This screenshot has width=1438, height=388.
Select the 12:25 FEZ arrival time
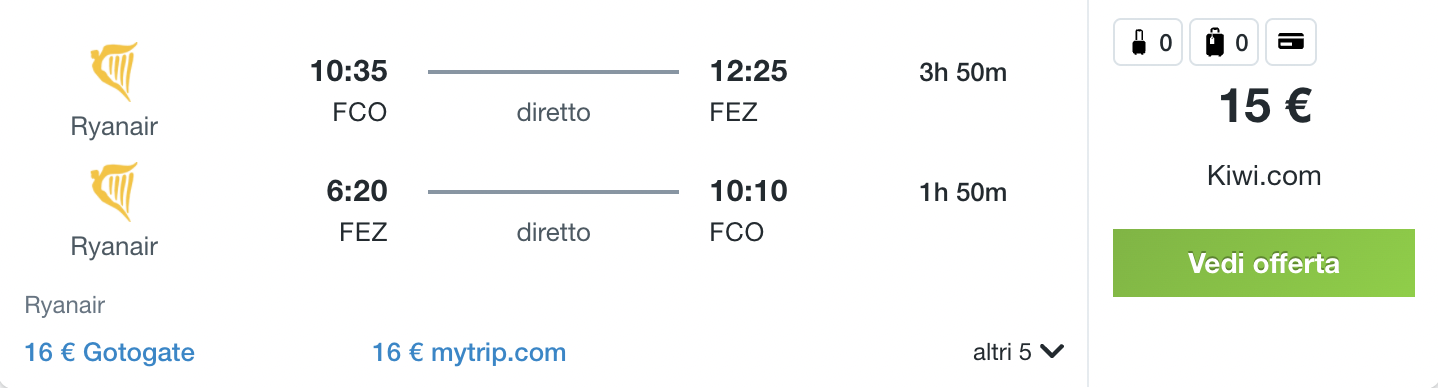[x=748, y=71]
